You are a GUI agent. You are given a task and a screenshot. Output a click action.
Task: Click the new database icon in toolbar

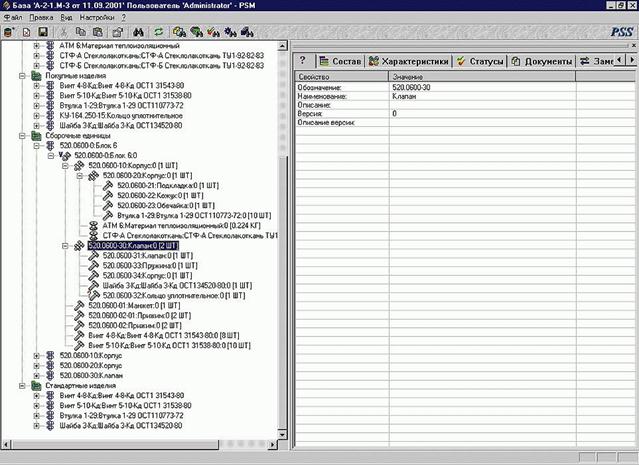pos(9,32)
